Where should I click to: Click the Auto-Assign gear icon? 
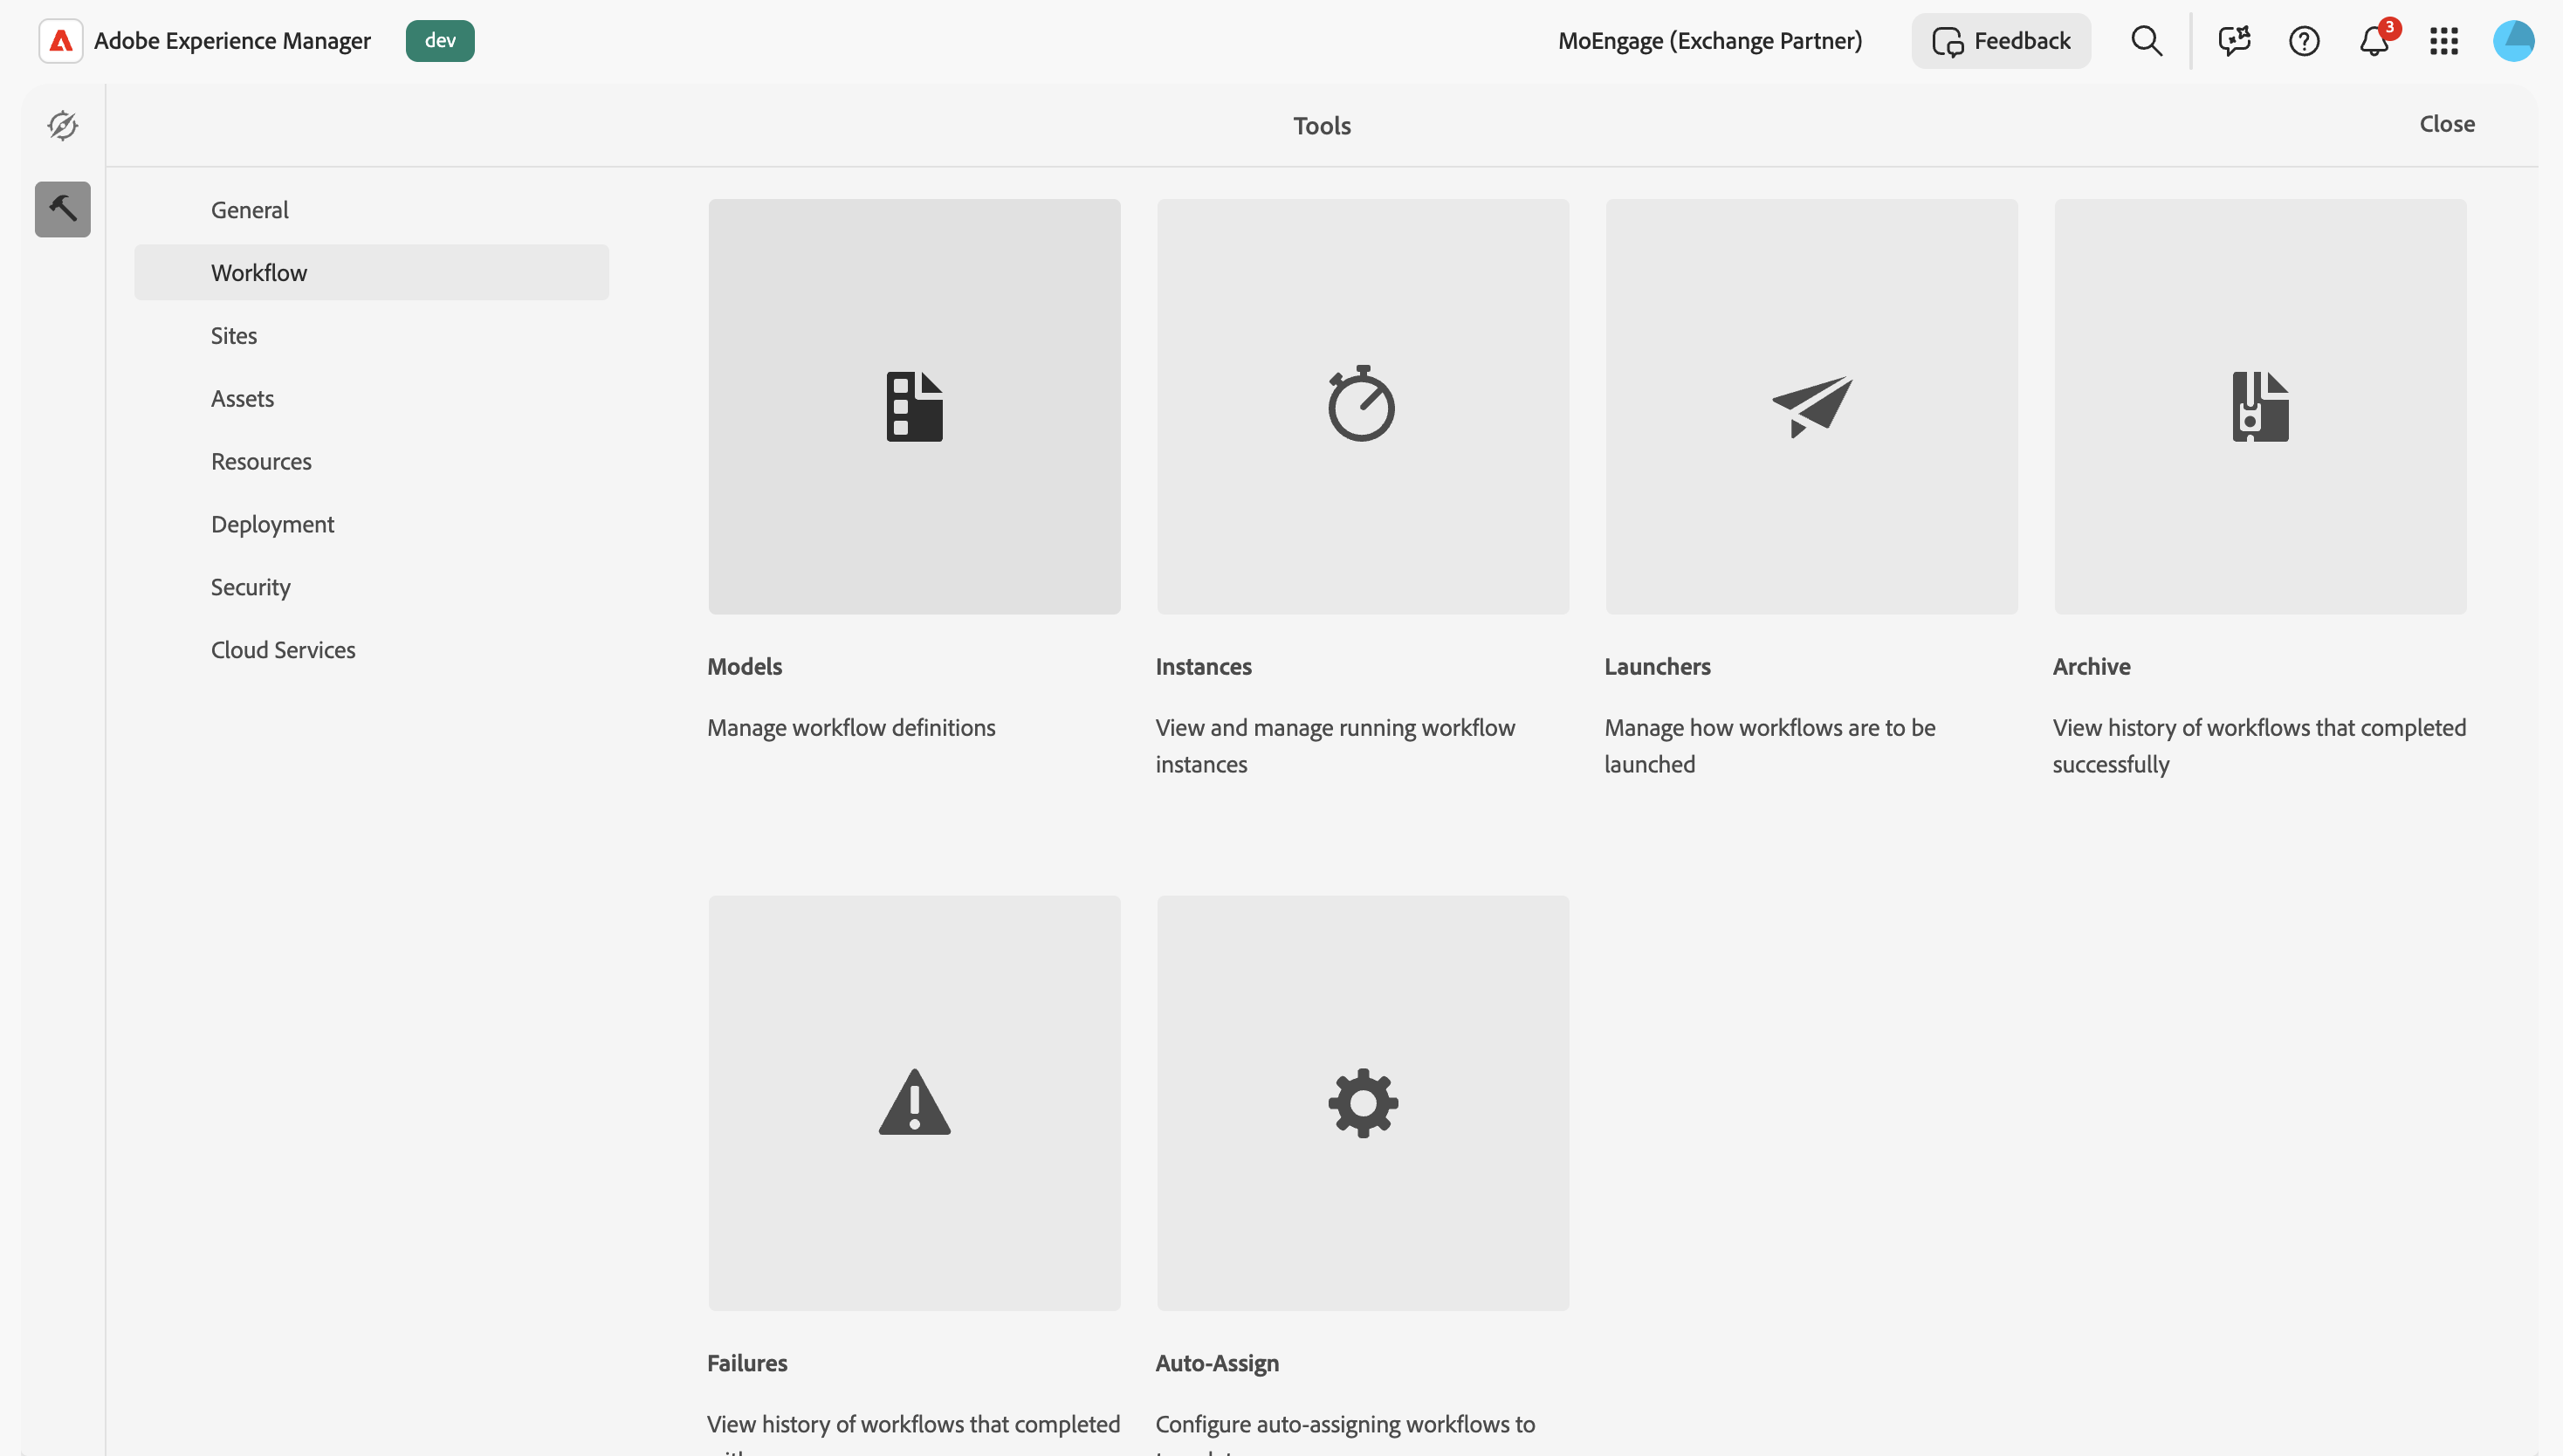pyautogui.click(x=1363, y=1102)
